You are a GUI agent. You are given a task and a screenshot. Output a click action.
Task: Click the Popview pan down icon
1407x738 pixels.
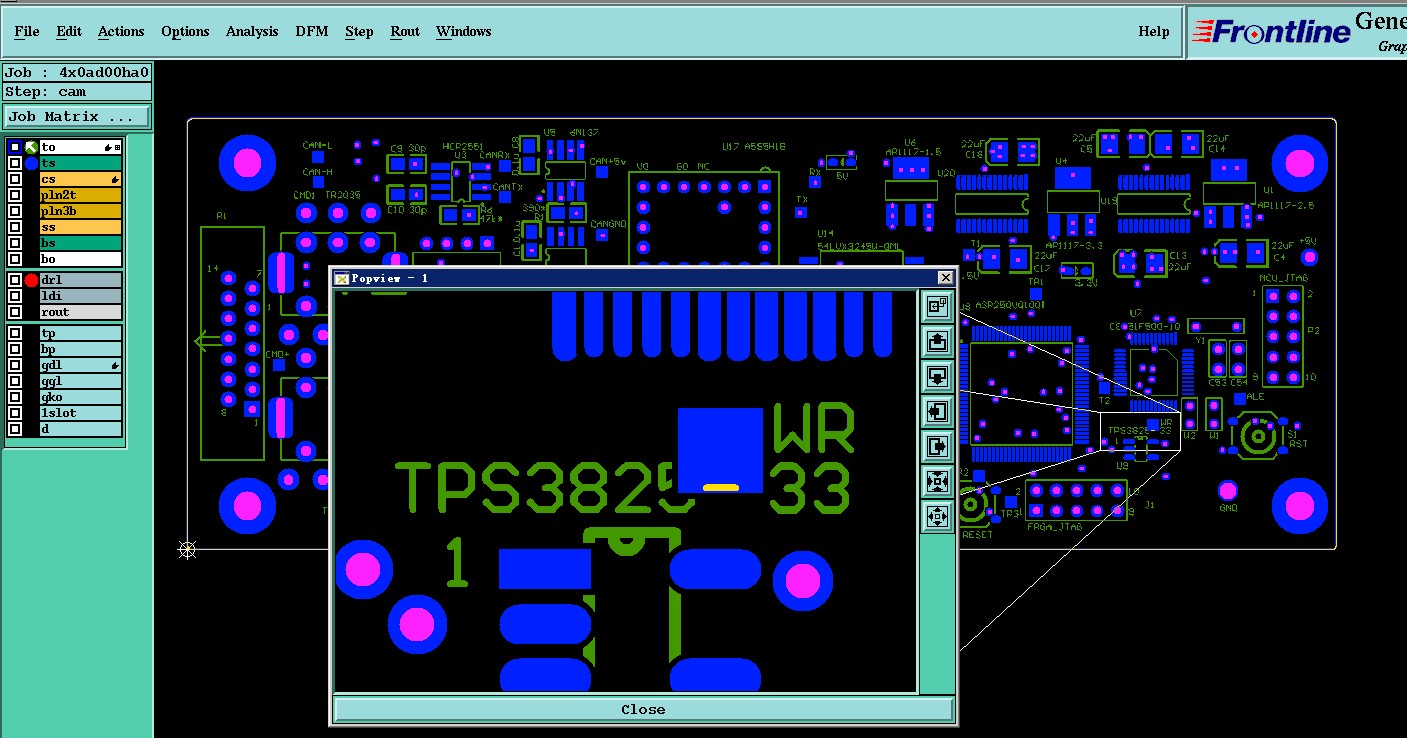(x=937, y=377)
